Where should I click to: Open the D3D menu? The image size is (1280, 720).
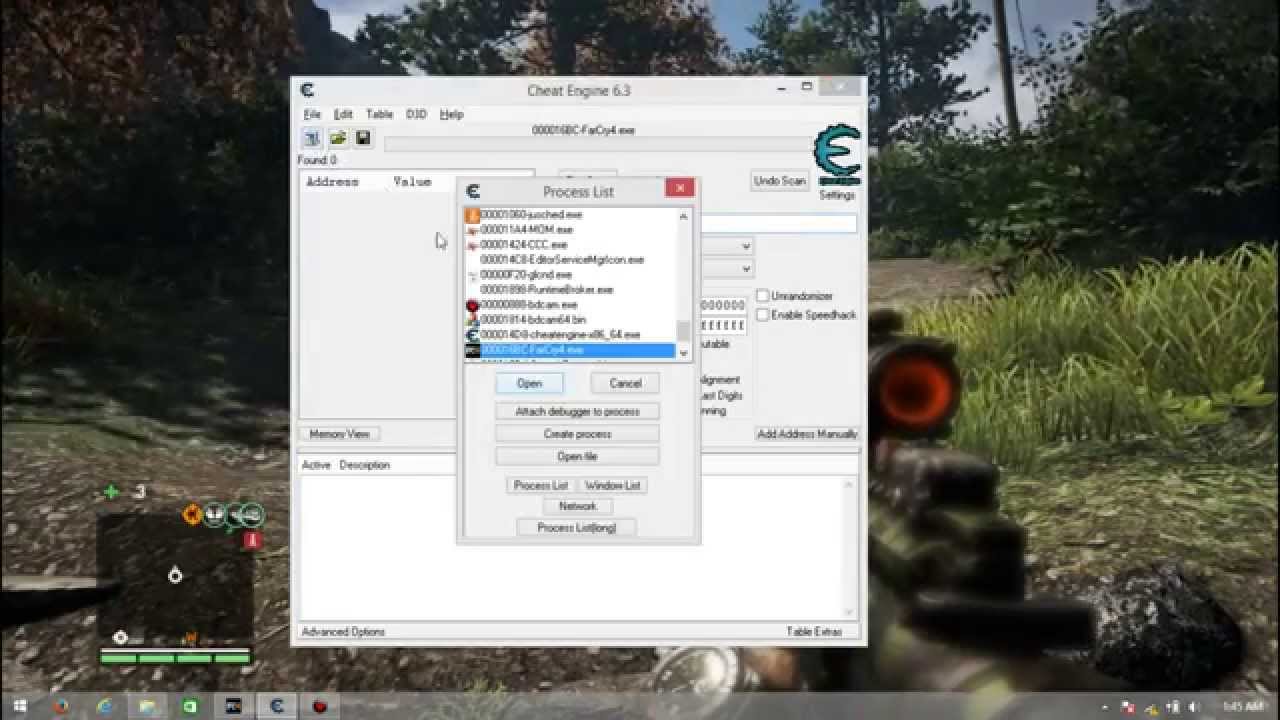[416, 114]
